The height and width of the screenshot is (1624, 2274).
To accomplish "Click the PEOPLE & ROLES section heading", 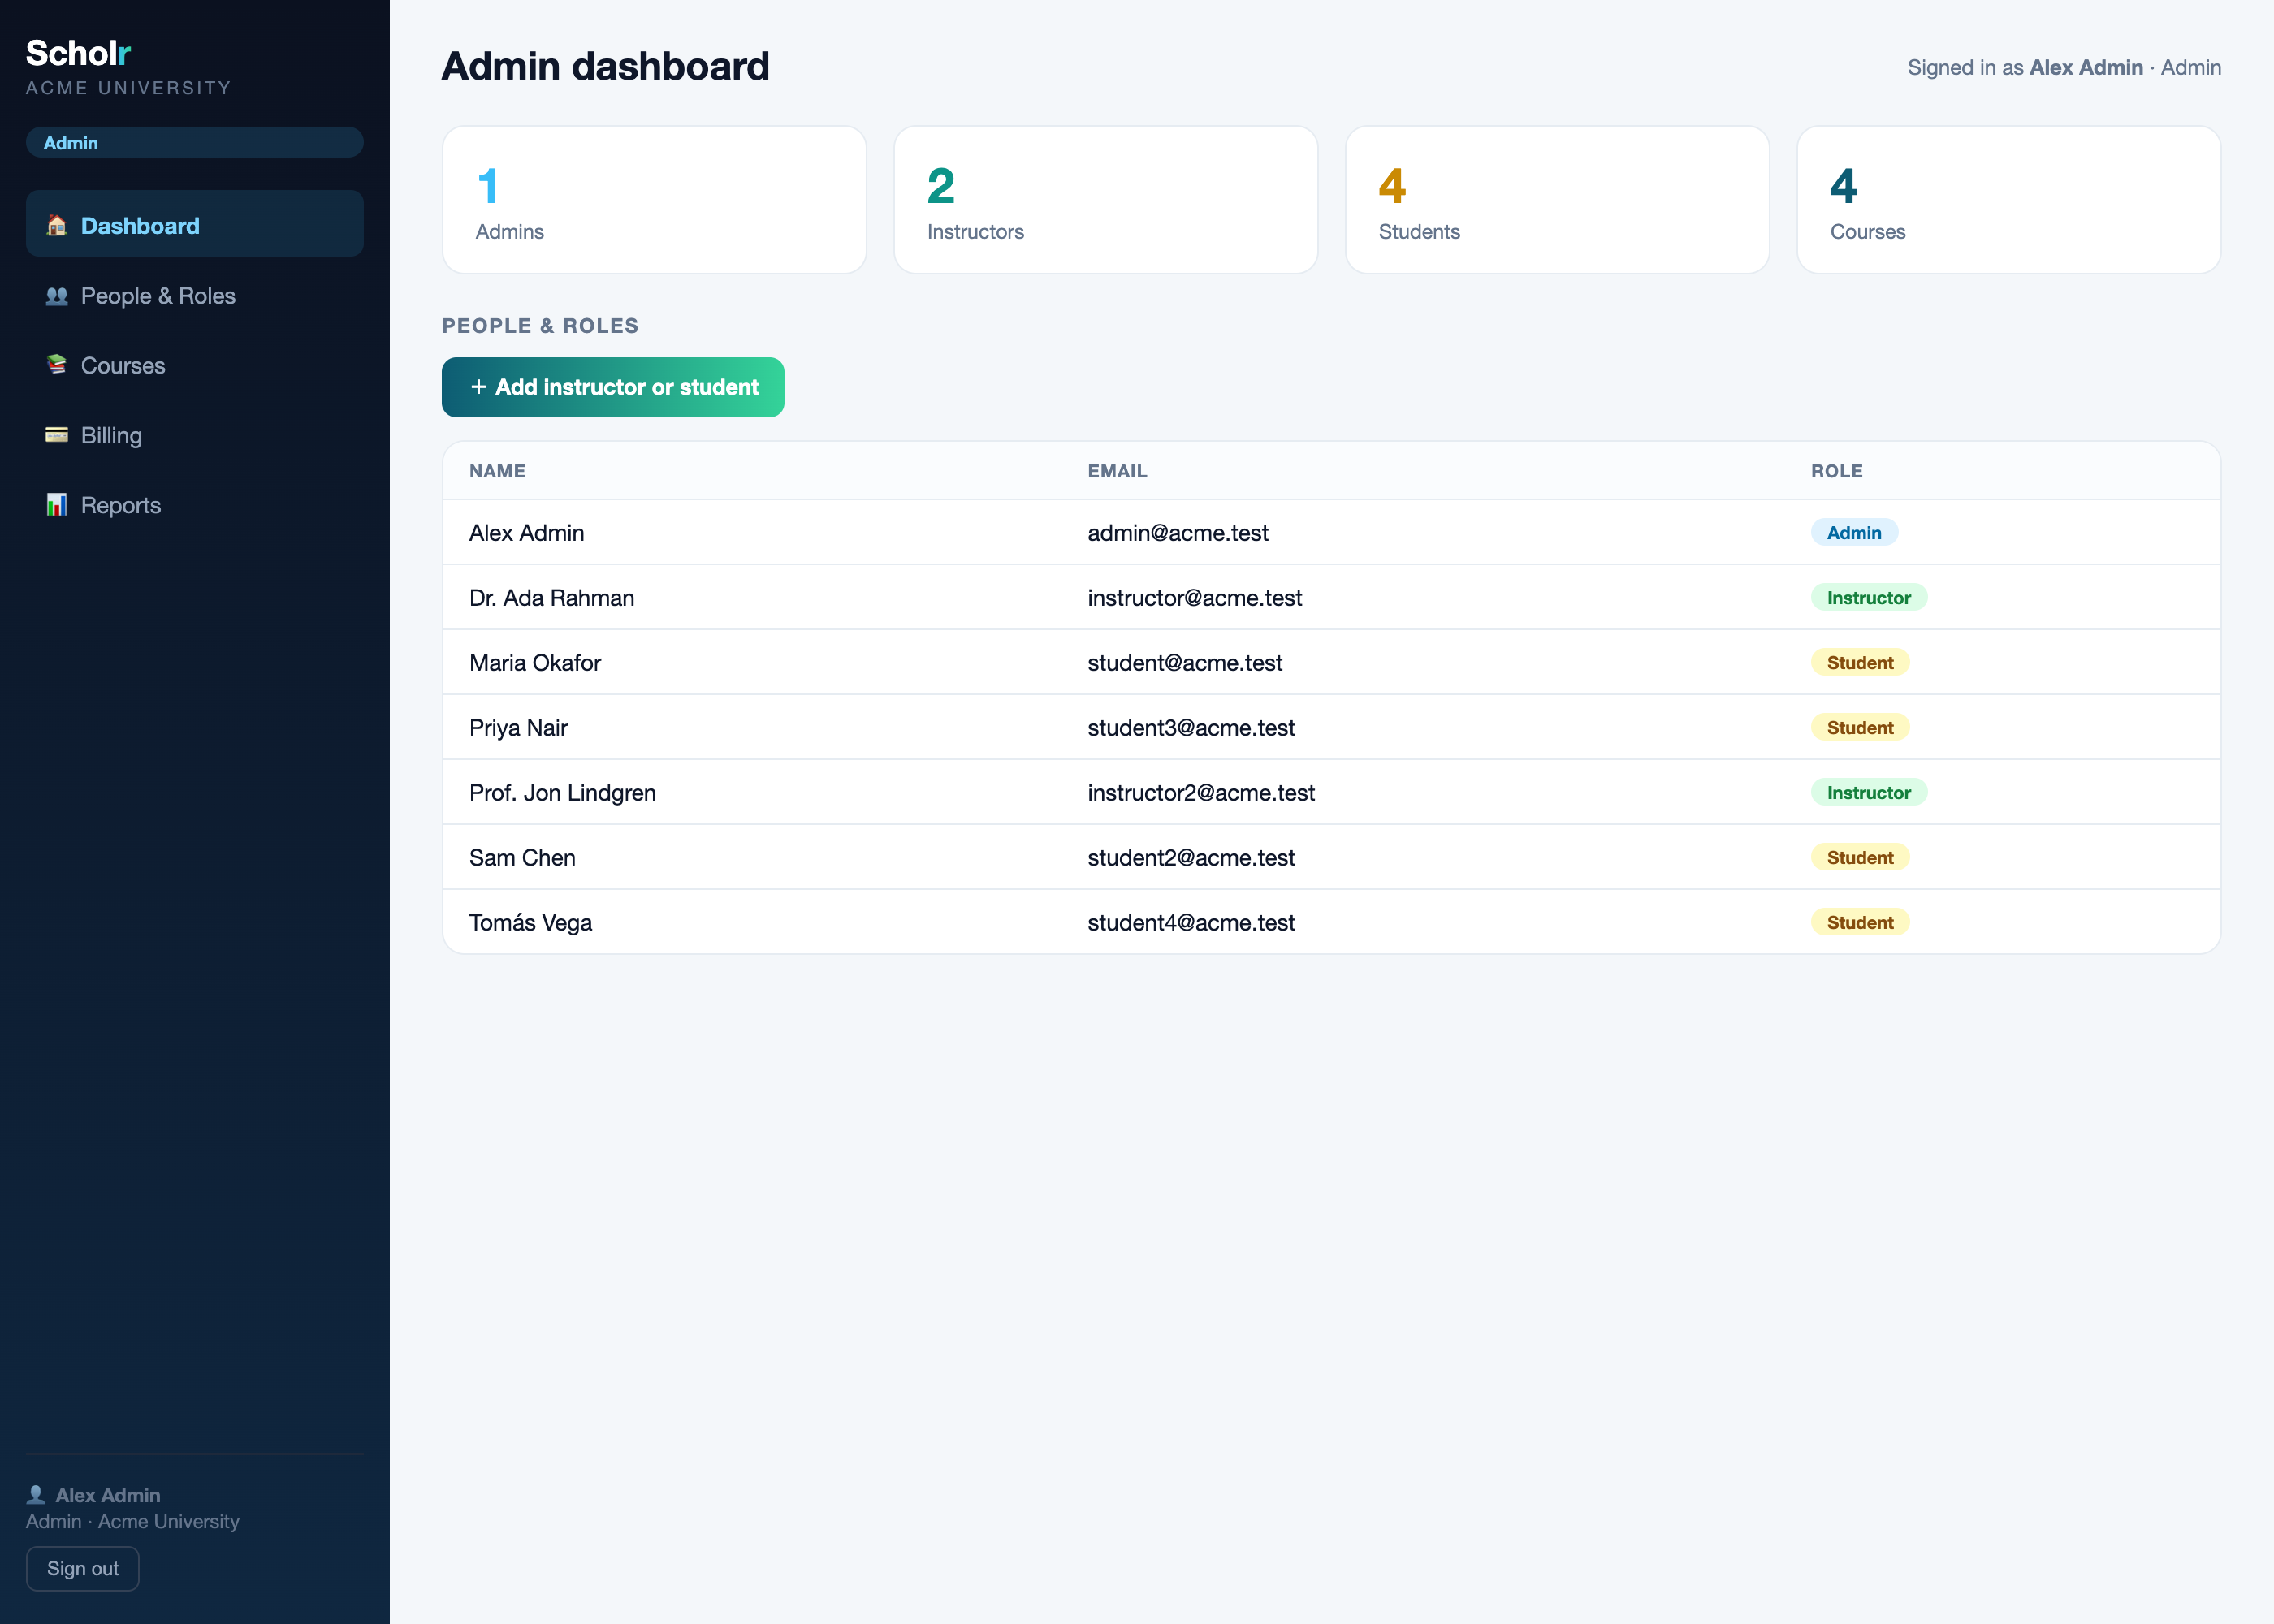I will [540, 326].
